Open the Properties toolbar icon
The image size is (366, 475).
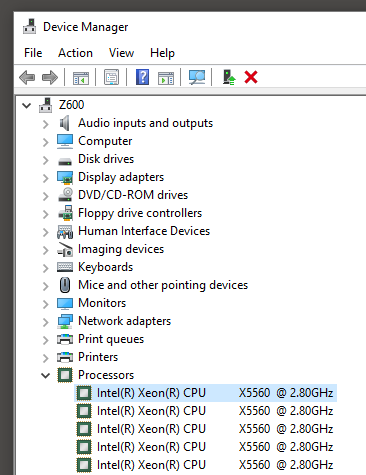pyautogui.click(x=111, y=77)
